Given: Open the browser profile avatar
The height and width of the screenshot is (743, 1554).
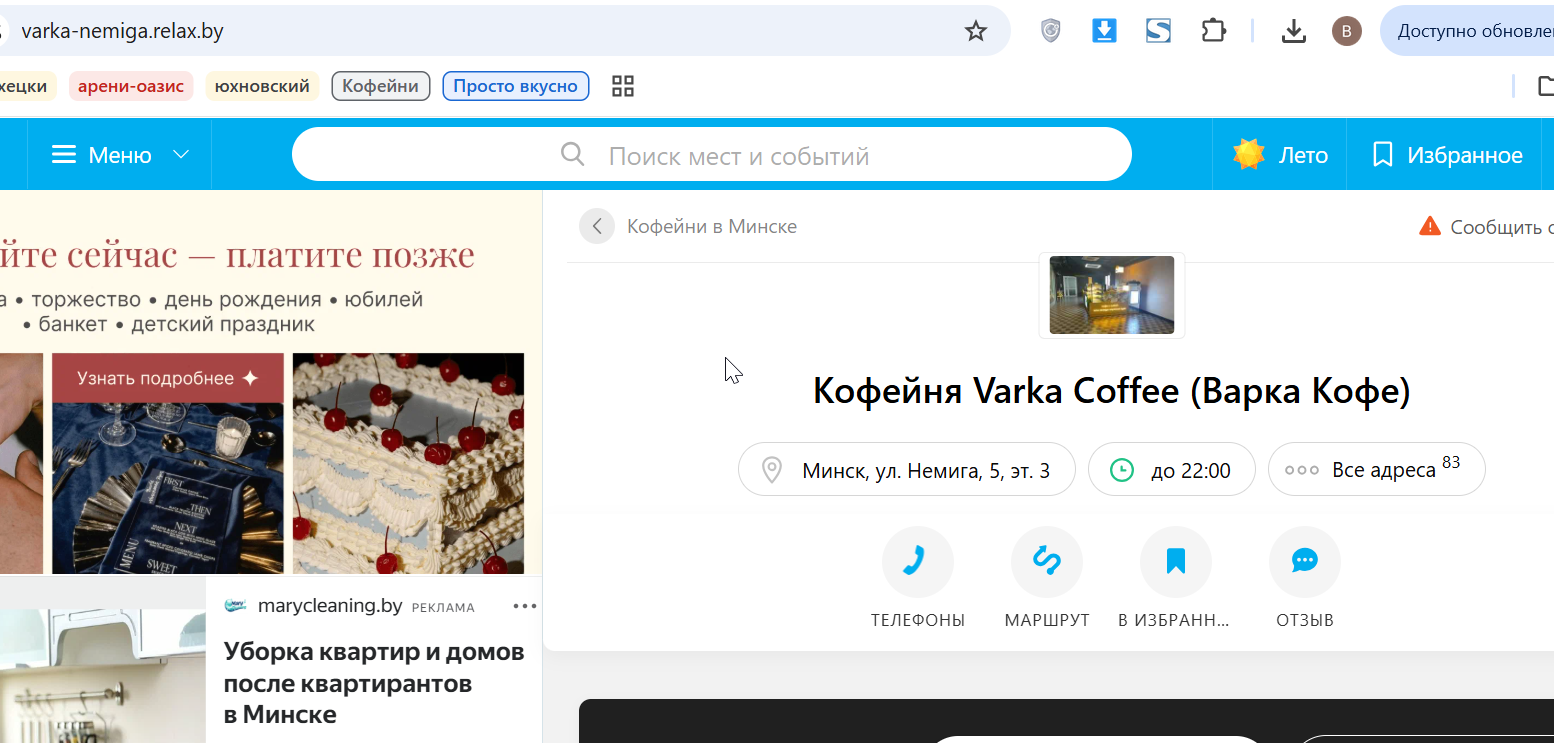Looking at the screenshot, I should tap(1346, 31).
